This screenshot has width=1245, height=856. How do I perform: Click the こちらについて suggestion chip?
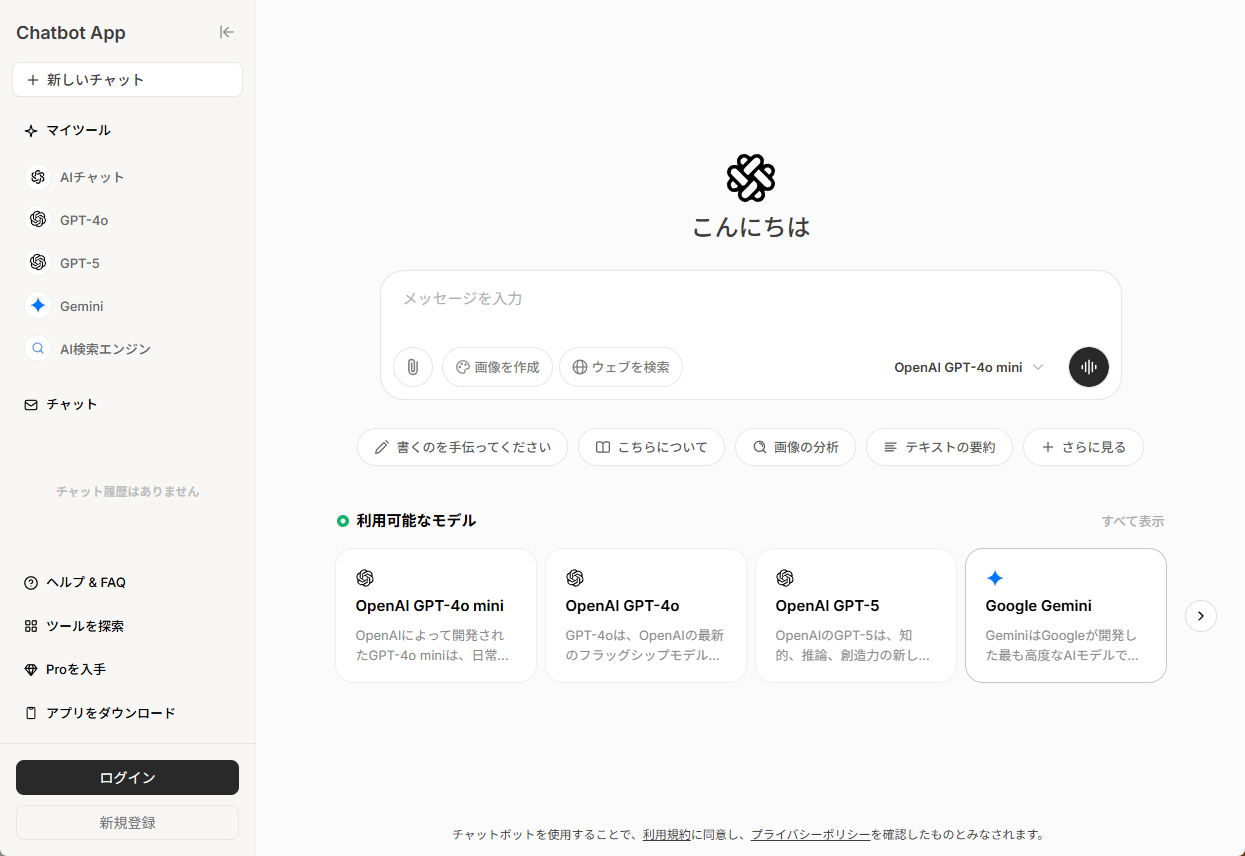[x=651, y=447]
